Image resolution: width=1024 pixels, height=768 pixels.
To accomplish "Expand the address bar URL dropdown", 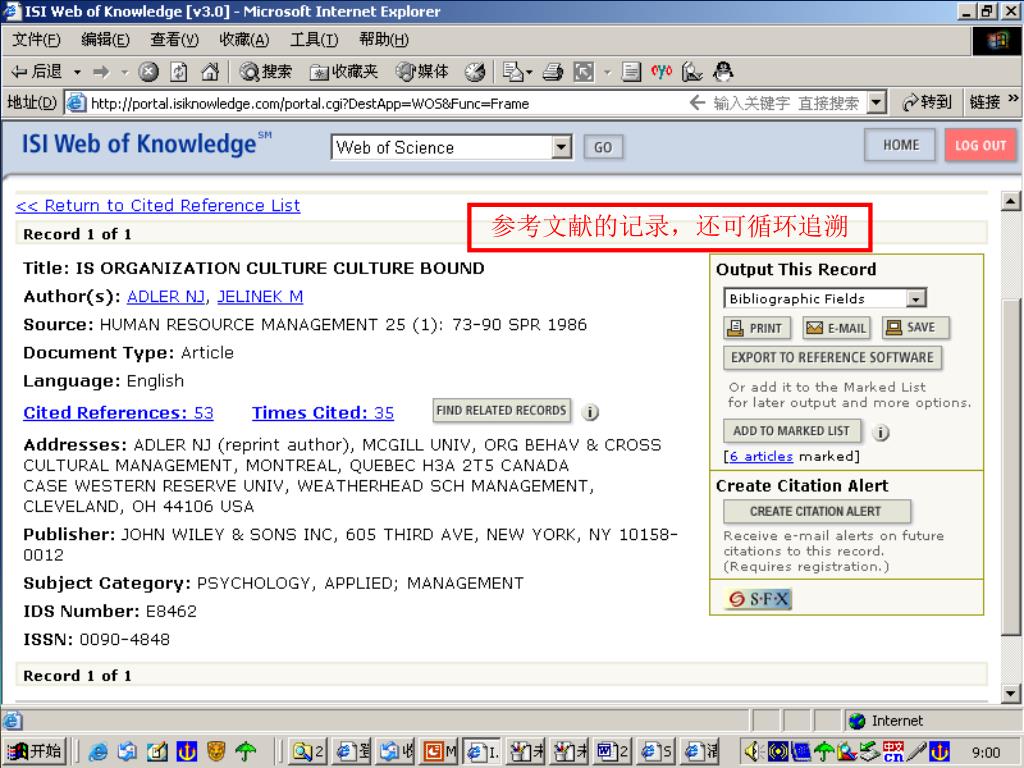I will pyautogui.click(x=876, y=103).
